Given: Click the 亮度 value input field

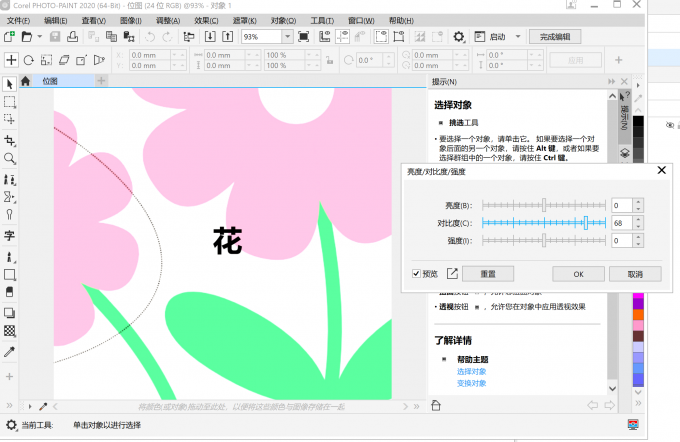Looking at the screenshot, I should (x=622, y=205).
